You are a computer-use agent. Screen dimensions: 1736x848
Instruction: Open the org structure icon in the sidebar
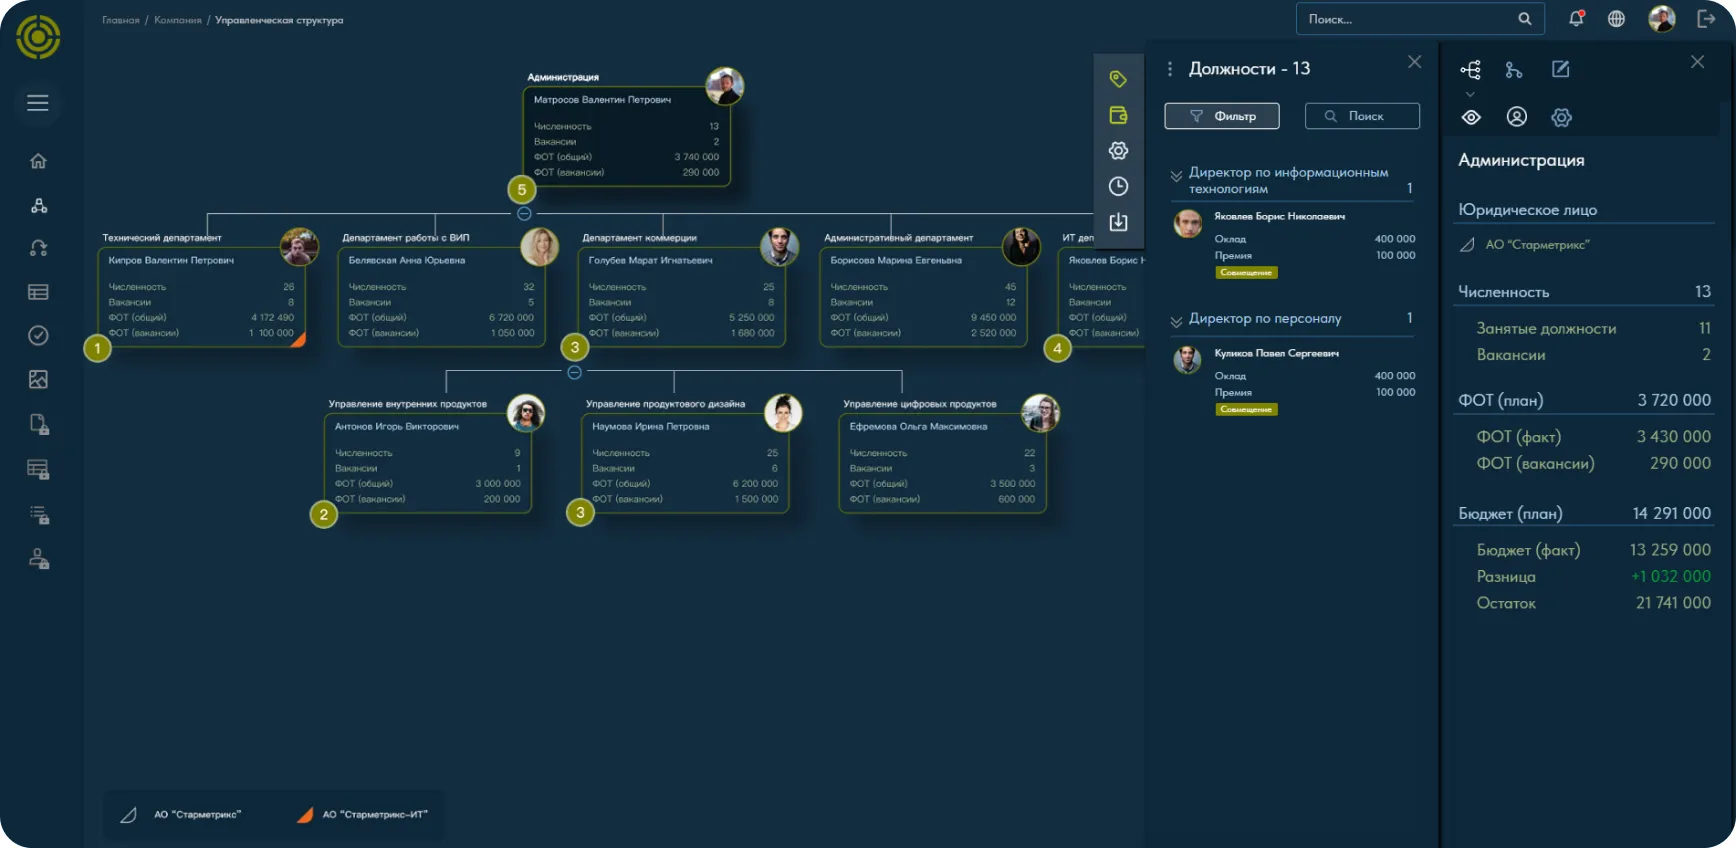pyautogui.click(x=38, y=205)
